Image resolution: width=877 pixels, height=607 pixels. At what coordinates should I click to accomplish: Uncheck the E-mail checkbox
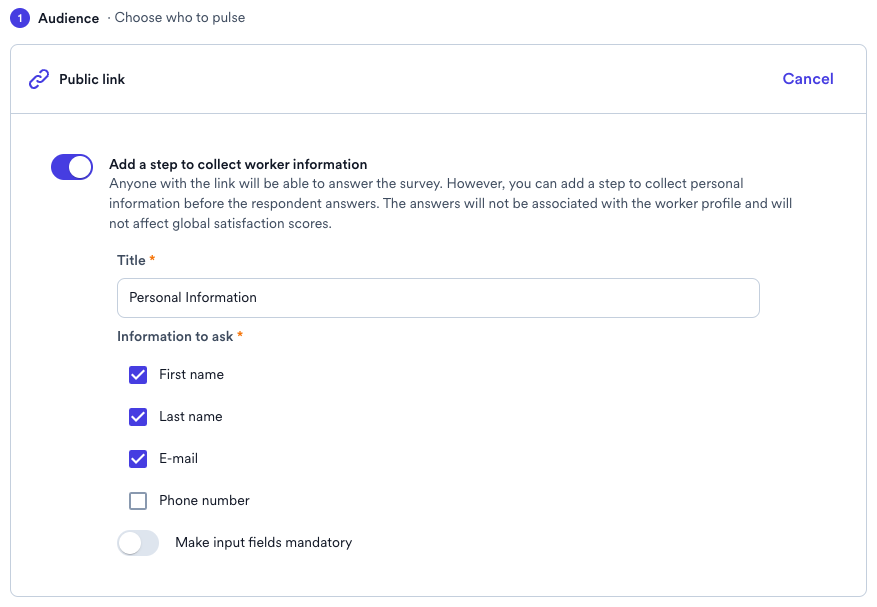138,459
